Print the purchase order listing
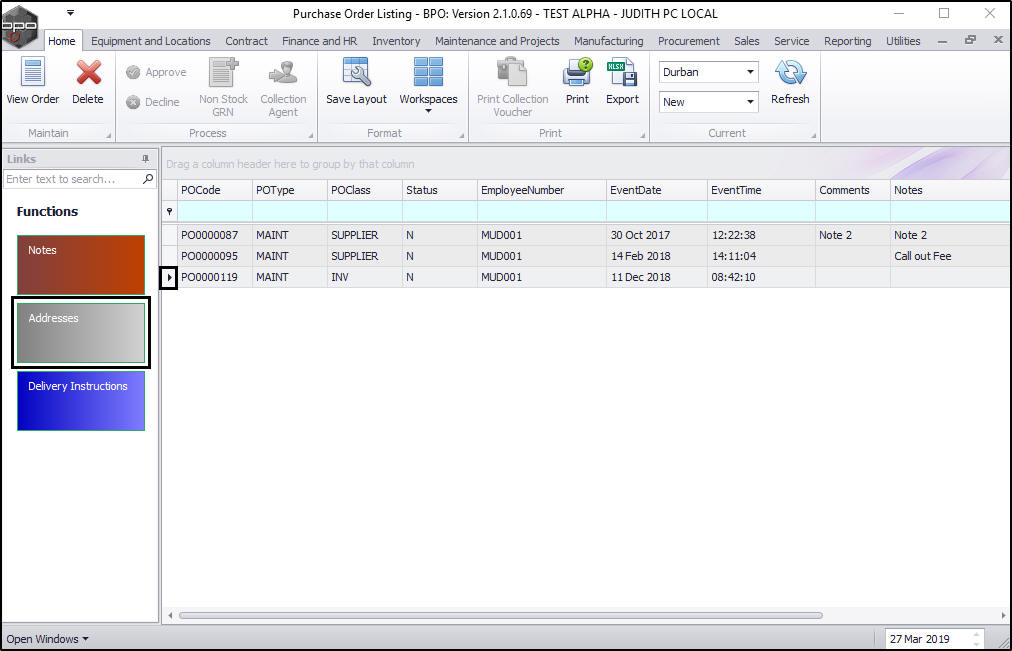Image resolution: width=1012 pixels, height=651 pixels. tap(577, 81)
